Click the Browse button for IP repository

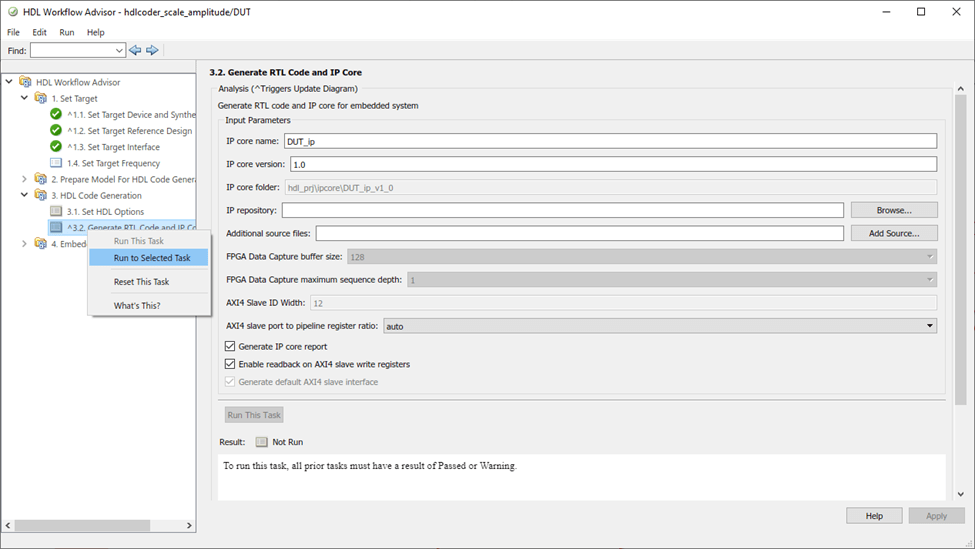(893, 210)
